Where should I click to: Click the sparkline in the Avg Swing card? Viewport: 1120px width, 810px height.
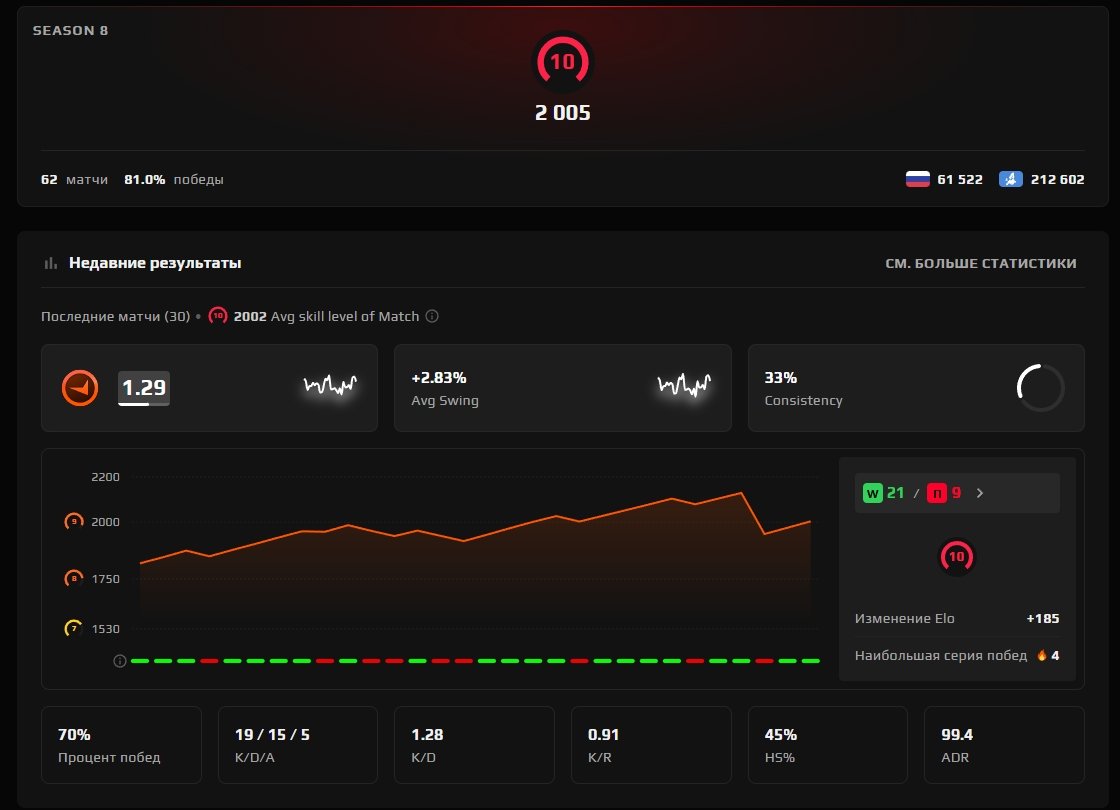point(684,385)
